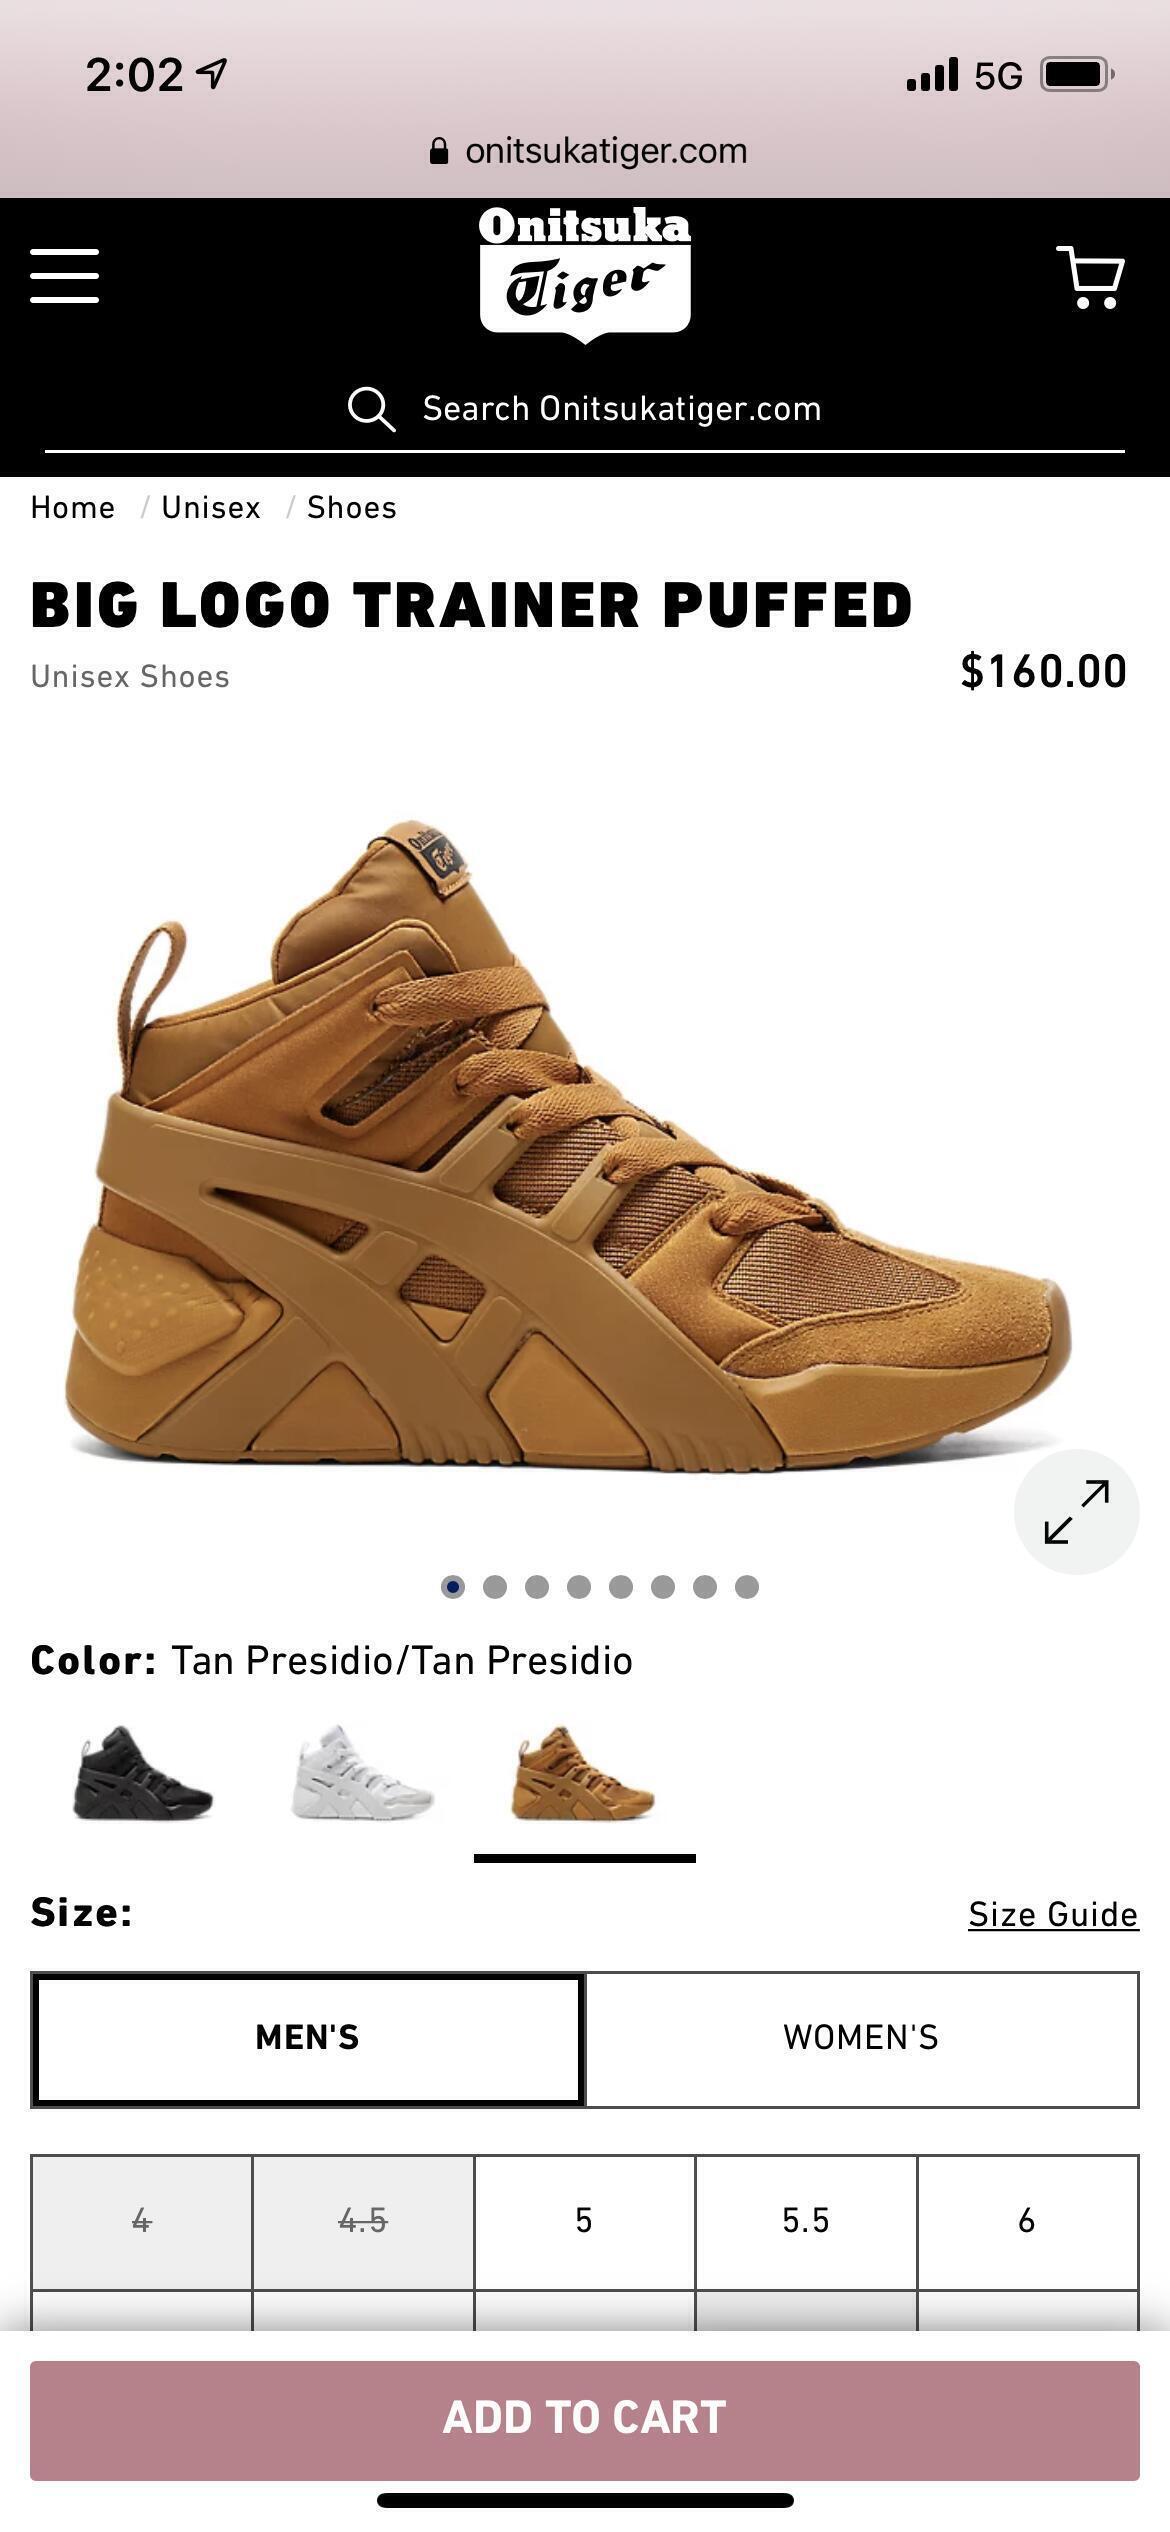
Task: Choose size 6
Action: 1027,2221
